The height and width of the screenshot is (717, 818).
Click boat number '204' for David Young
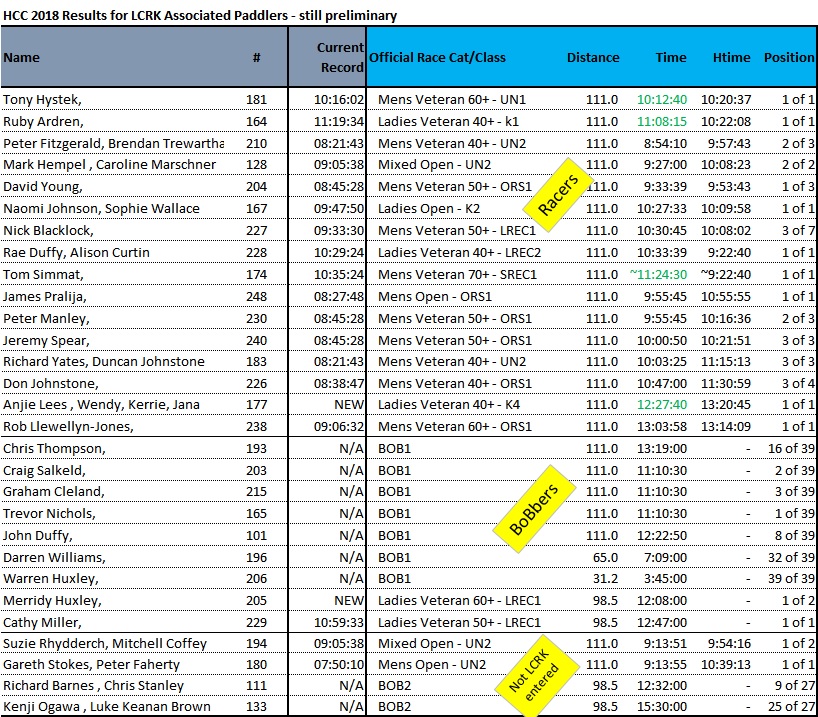pos(256,186)
